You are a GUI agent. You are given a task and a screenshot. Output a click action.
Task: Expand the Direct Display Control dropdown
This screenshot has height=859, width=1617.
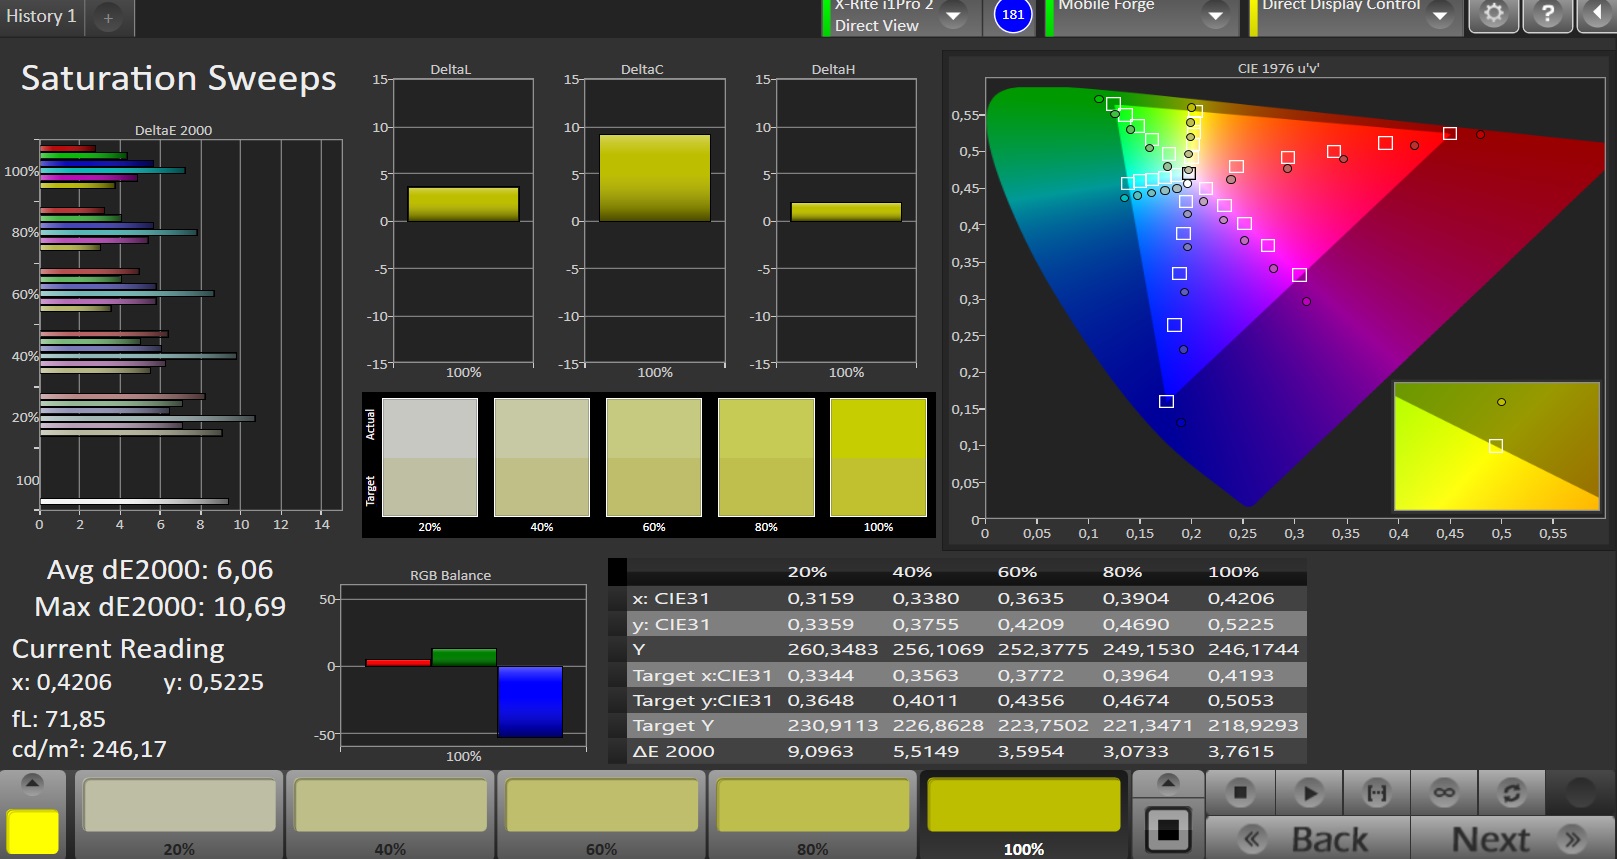tap(1439, 15)
